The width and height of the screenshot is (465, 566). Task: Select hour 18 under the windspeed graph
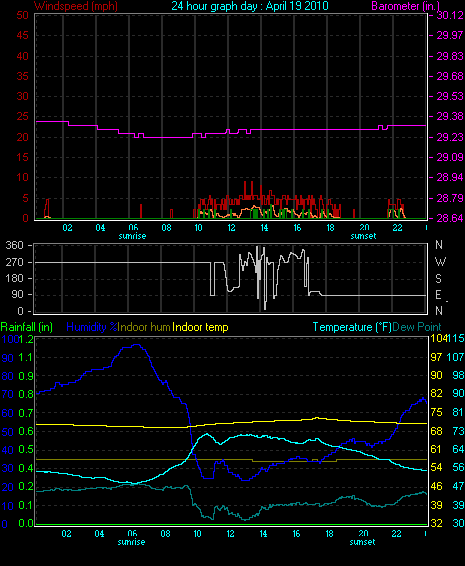pyautogui.click(x=330, y=228)
